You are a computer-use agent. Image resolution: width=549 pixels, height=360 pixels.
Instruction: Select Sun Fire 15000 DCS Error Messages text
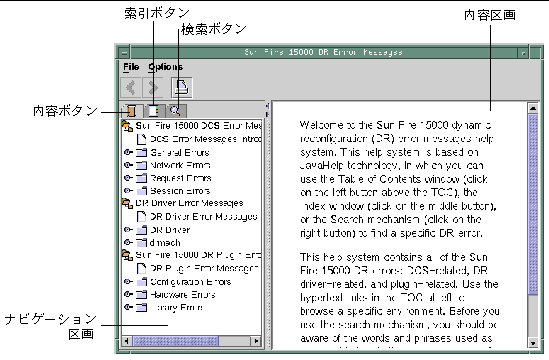[x=198, y=126]
